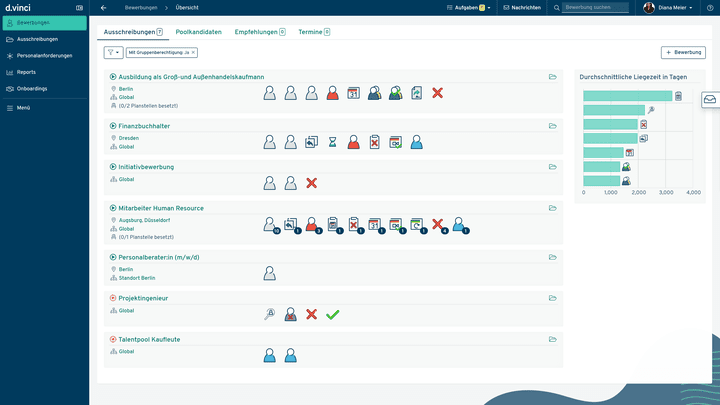720x405 pixels.
Task: Collapse the sidebar with the d.vinci panel toggle
Action: tap(79, 7)
